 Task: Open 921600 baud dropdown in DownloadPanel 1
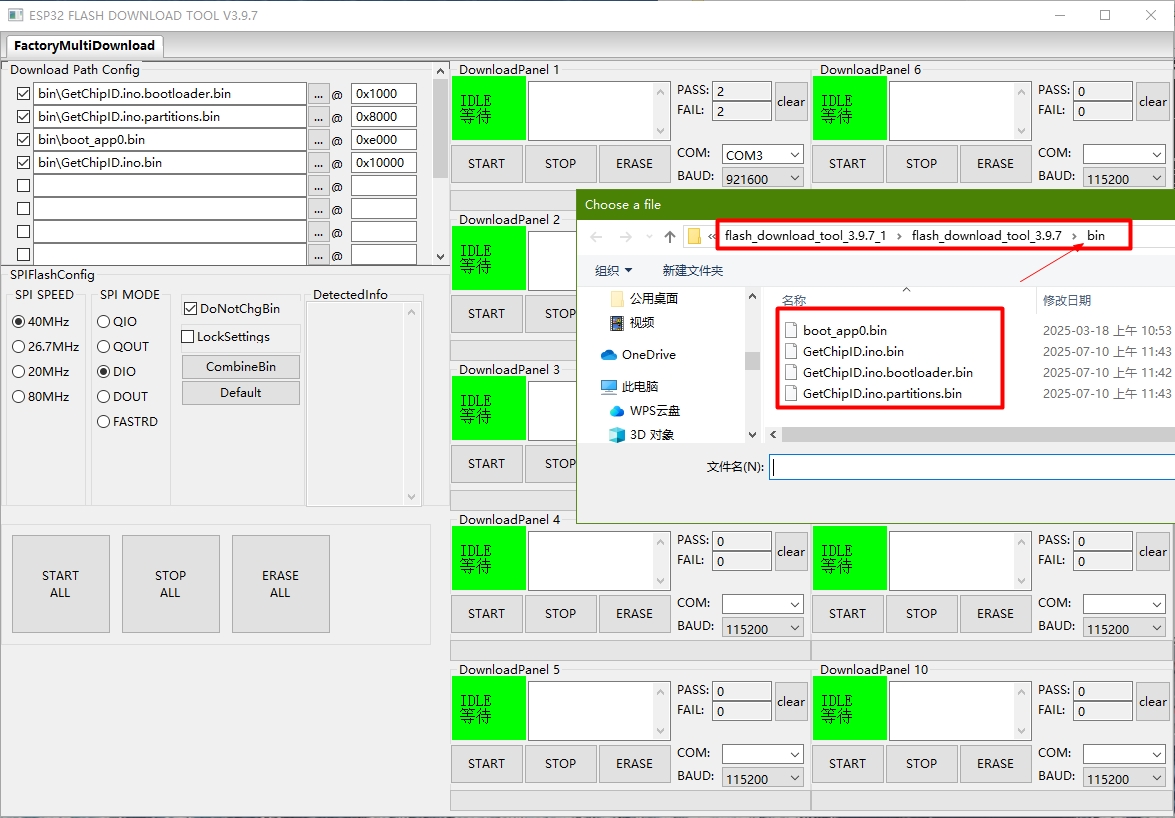coord(763,178)
